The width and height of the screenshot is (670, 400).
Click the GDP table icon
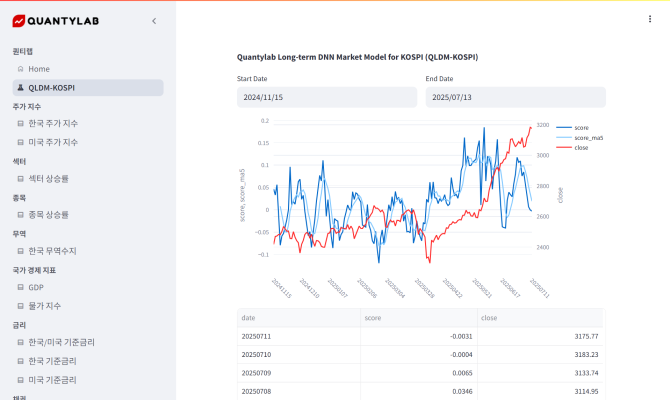[x=20, y=287]
